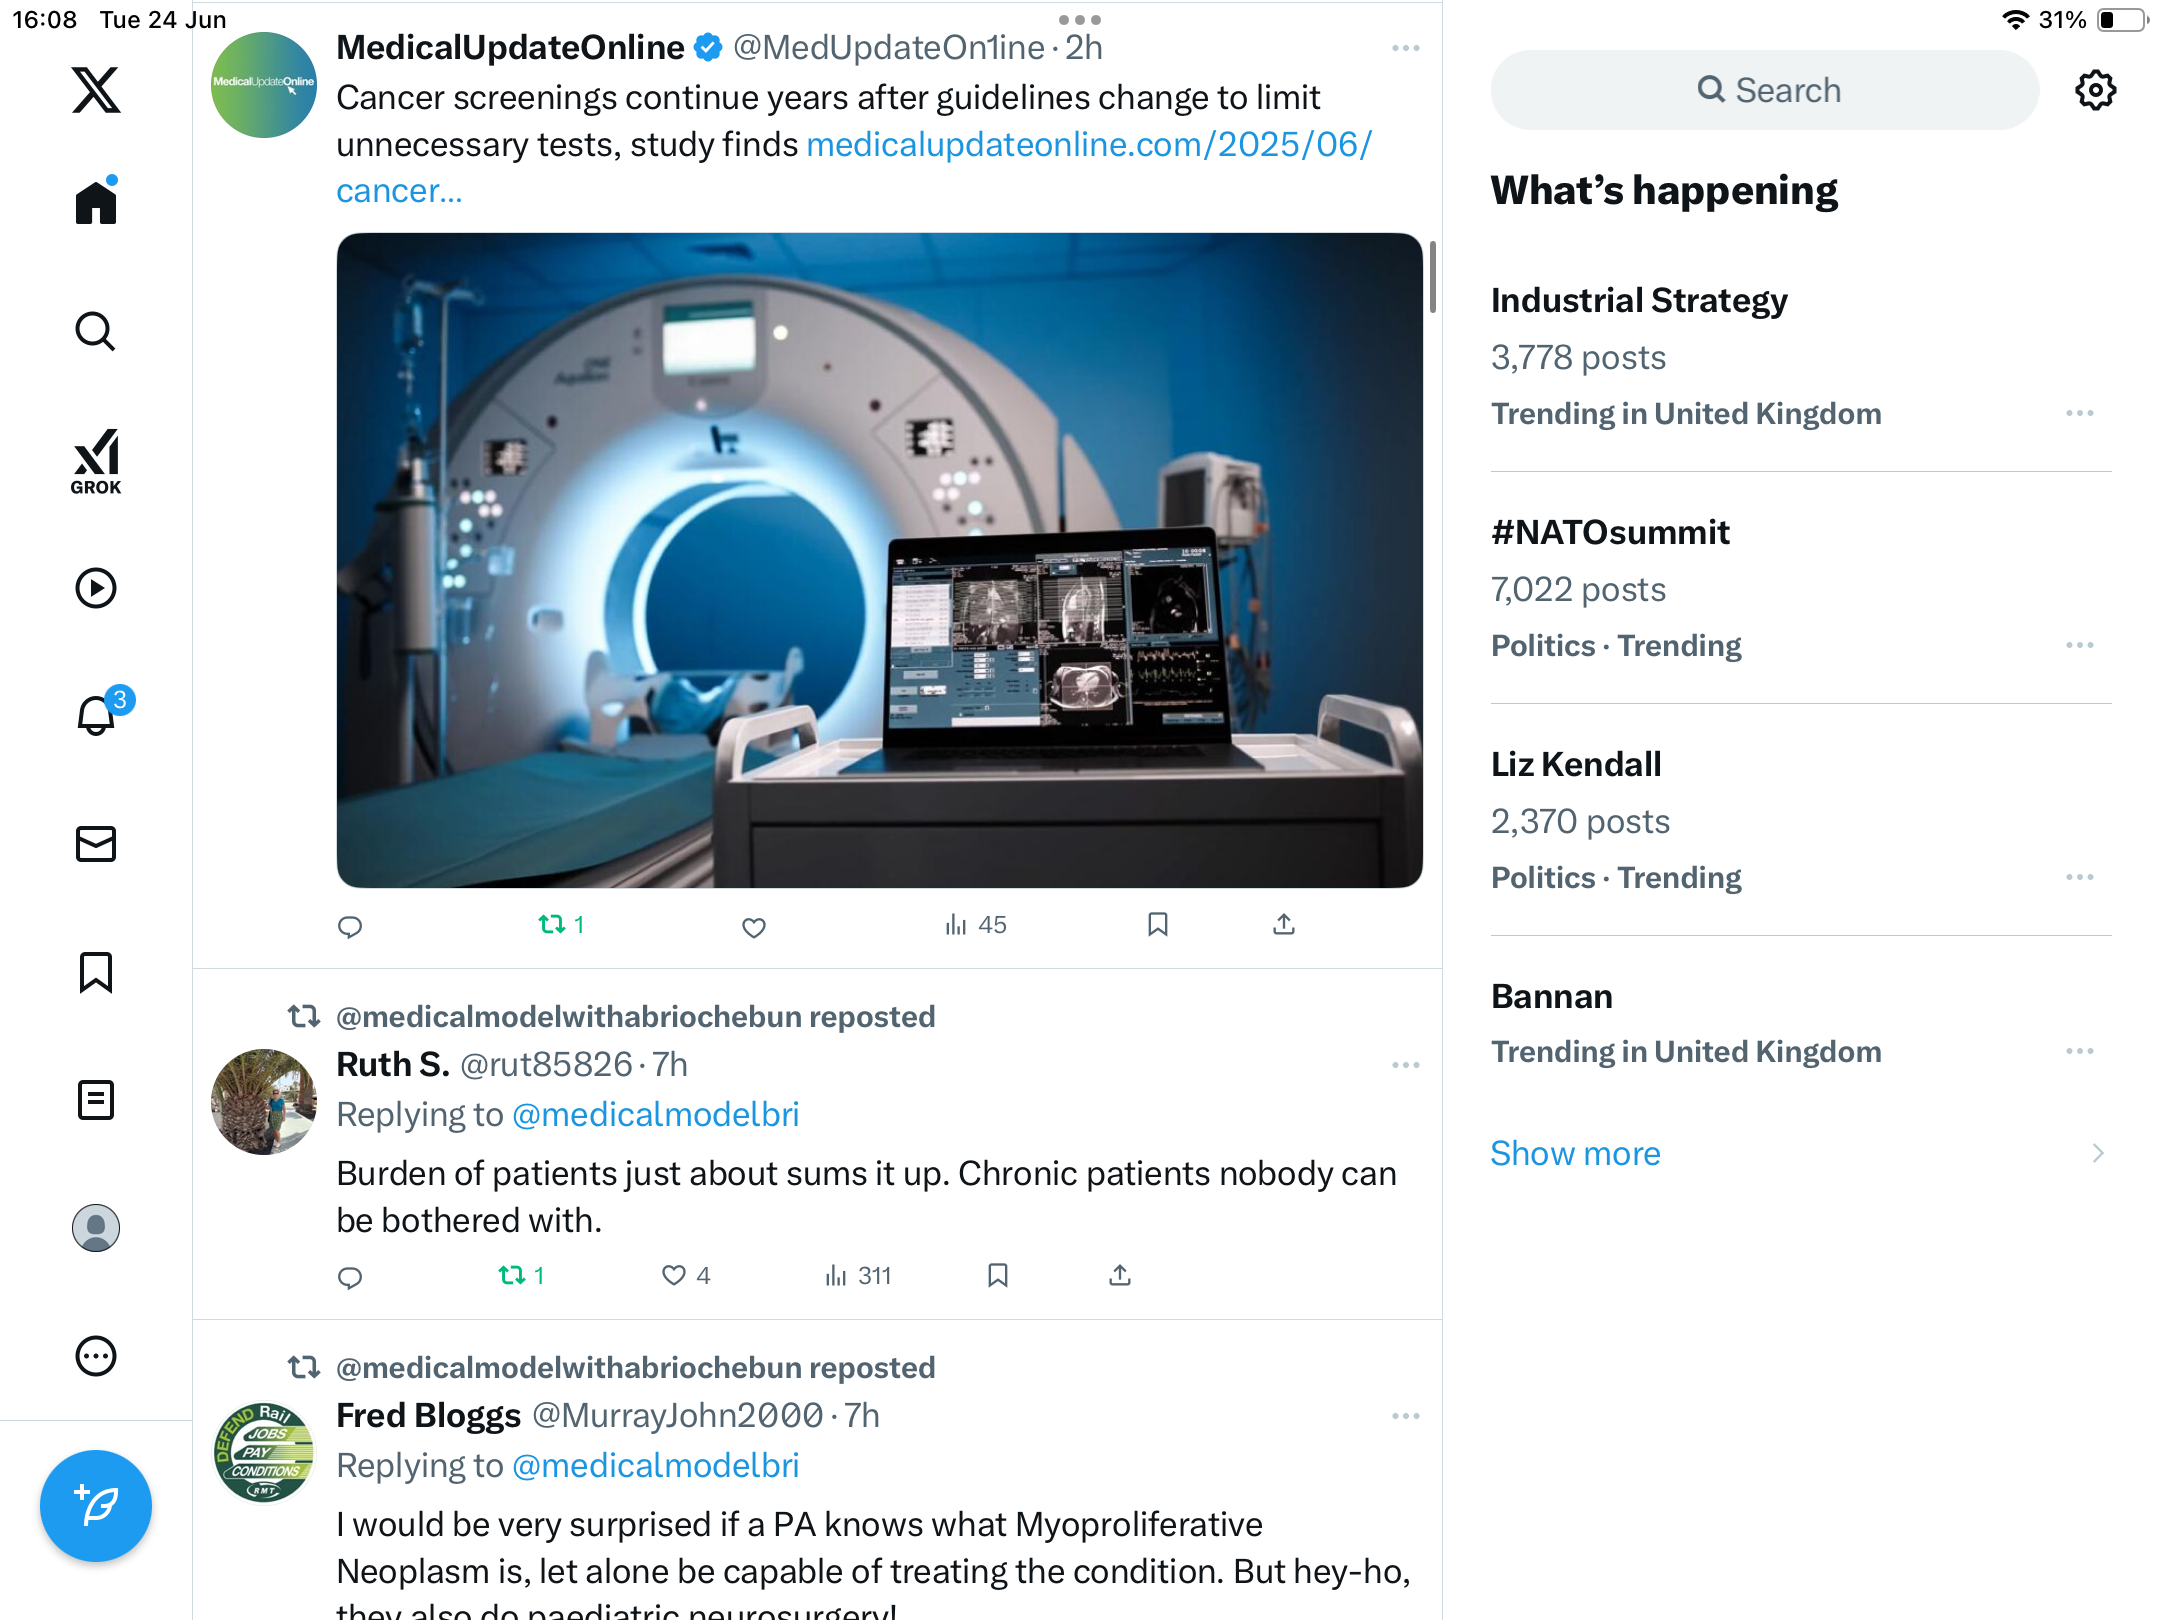
Task: Tap the battery 31% status indicator
Action: pyautogui.click(x=2093, y=20)
